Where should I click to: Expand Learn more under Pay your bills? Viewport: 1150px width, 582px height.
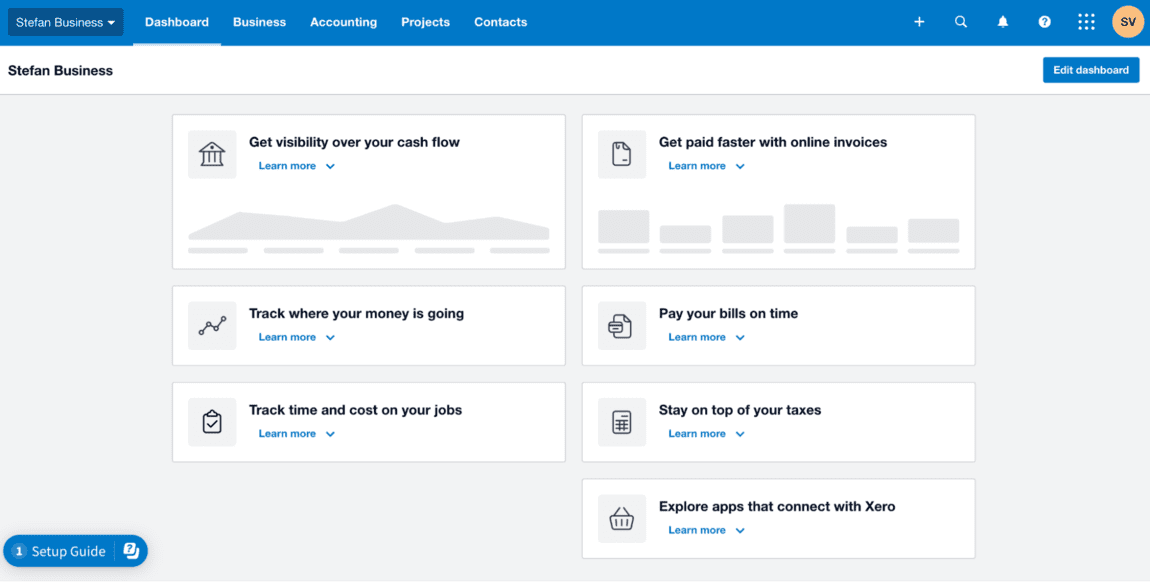click(706, 337)
